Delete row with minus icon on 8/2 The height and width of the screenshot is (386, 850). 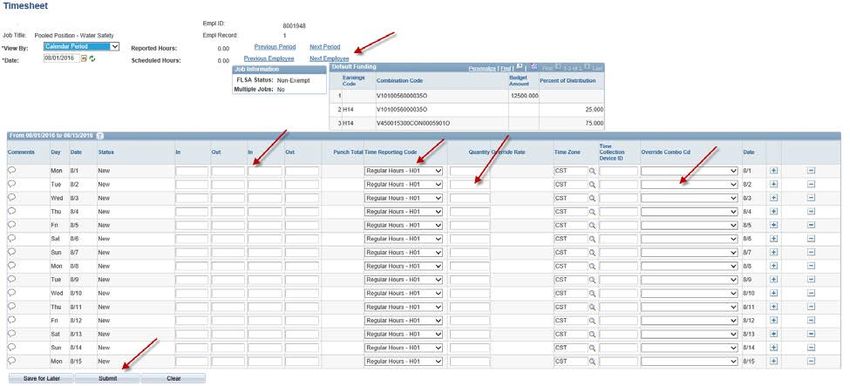click(811, 184)
